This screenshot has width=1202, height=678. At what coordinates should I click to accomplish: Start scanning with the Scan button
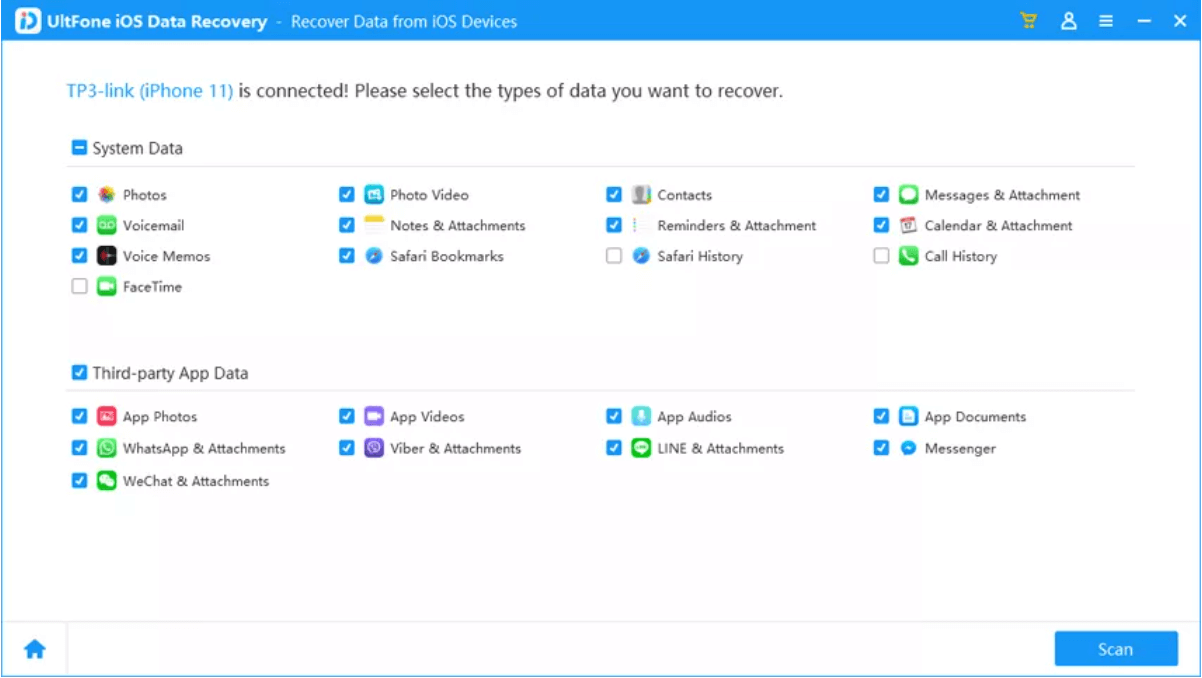(x=1116, y=648)
